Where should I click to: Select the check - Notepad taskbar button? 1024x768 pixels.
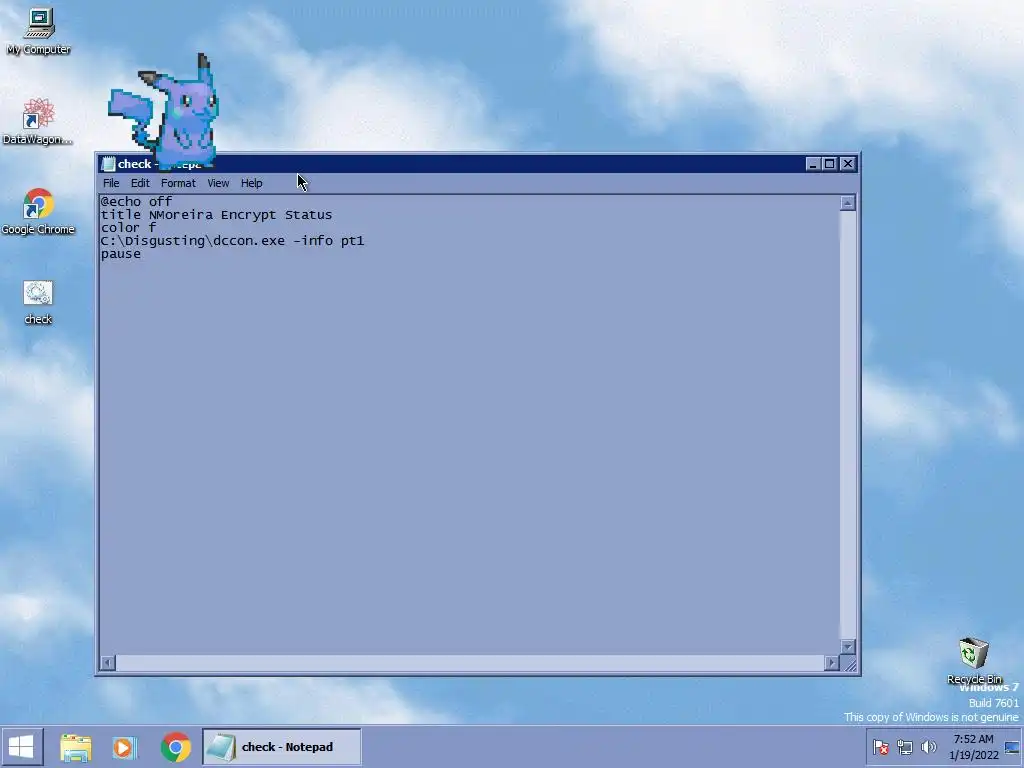(x=281, y=747)
